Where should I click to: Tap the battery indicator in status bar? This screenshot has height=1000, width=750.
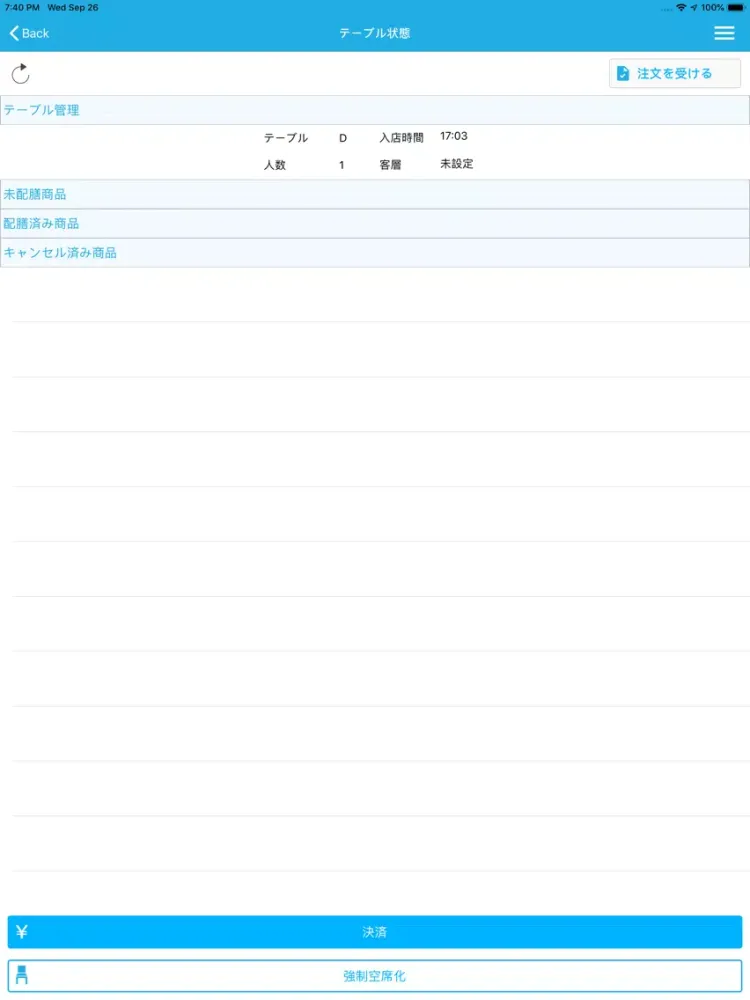click(x=735, y=8)
